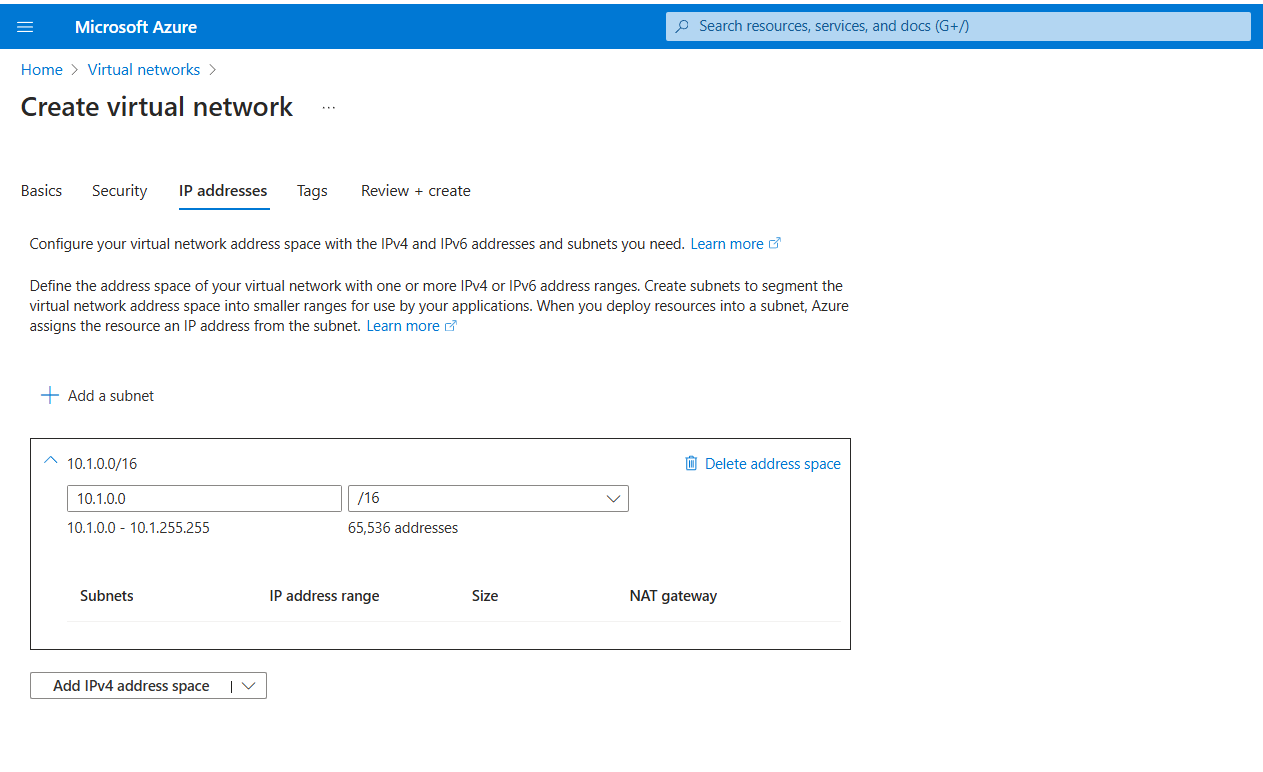The image size is (1263, 772).
Task: Open the Azure portal hamburger menu
Action: pyautogui.click(x=26, y=27)
